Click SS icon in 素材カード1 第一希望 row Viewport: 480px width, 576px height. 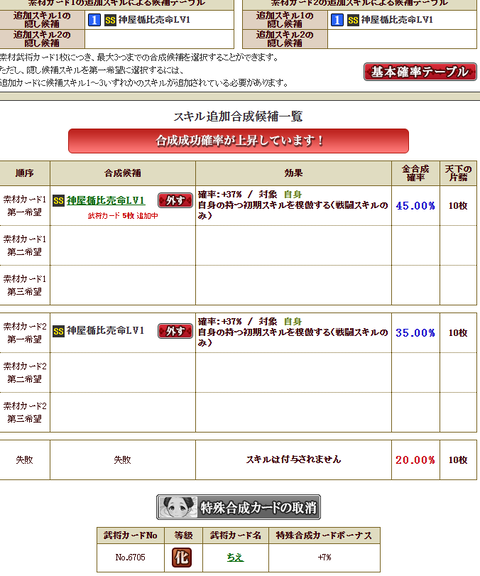(58, 201)
